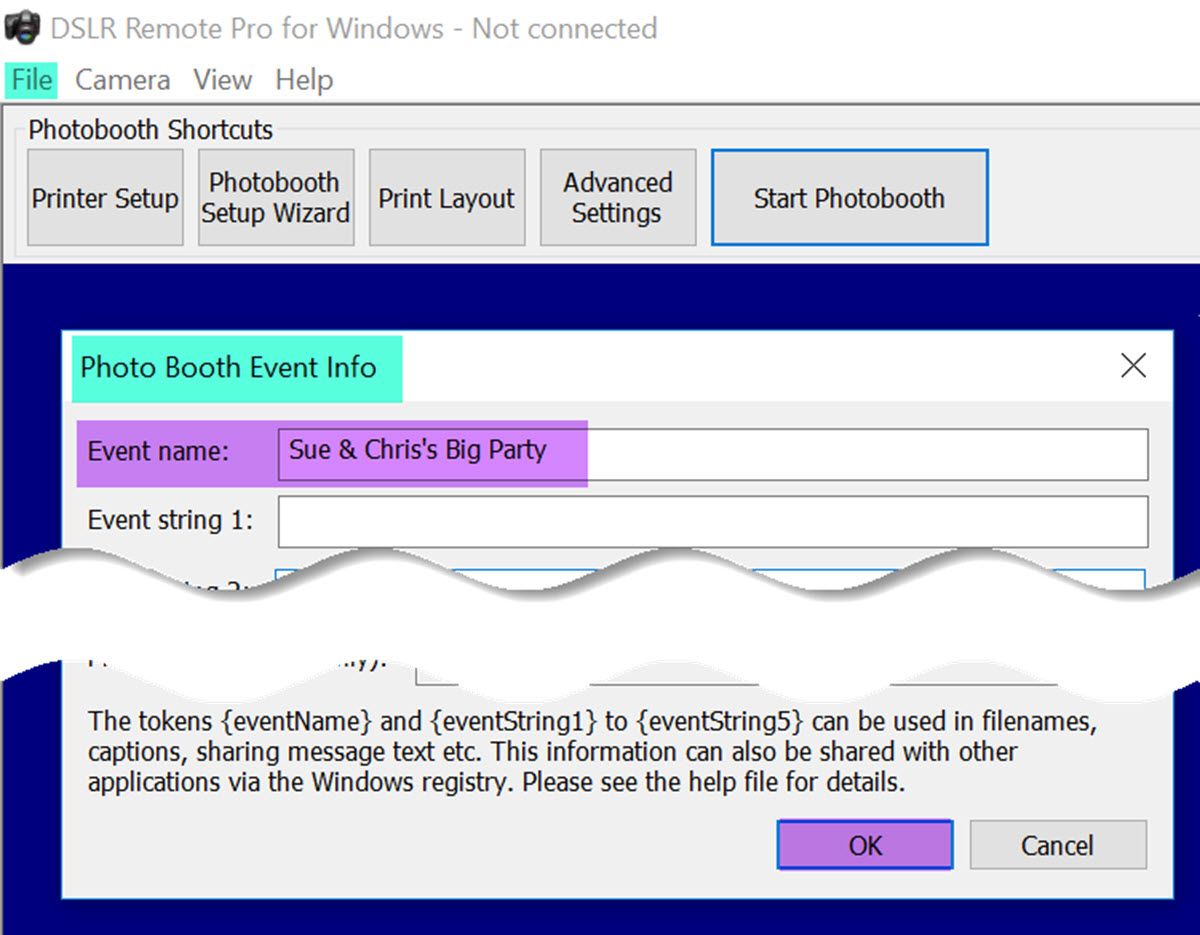1200x935 pixels.
Task: Open the Help menu
Action: point(304,80)
